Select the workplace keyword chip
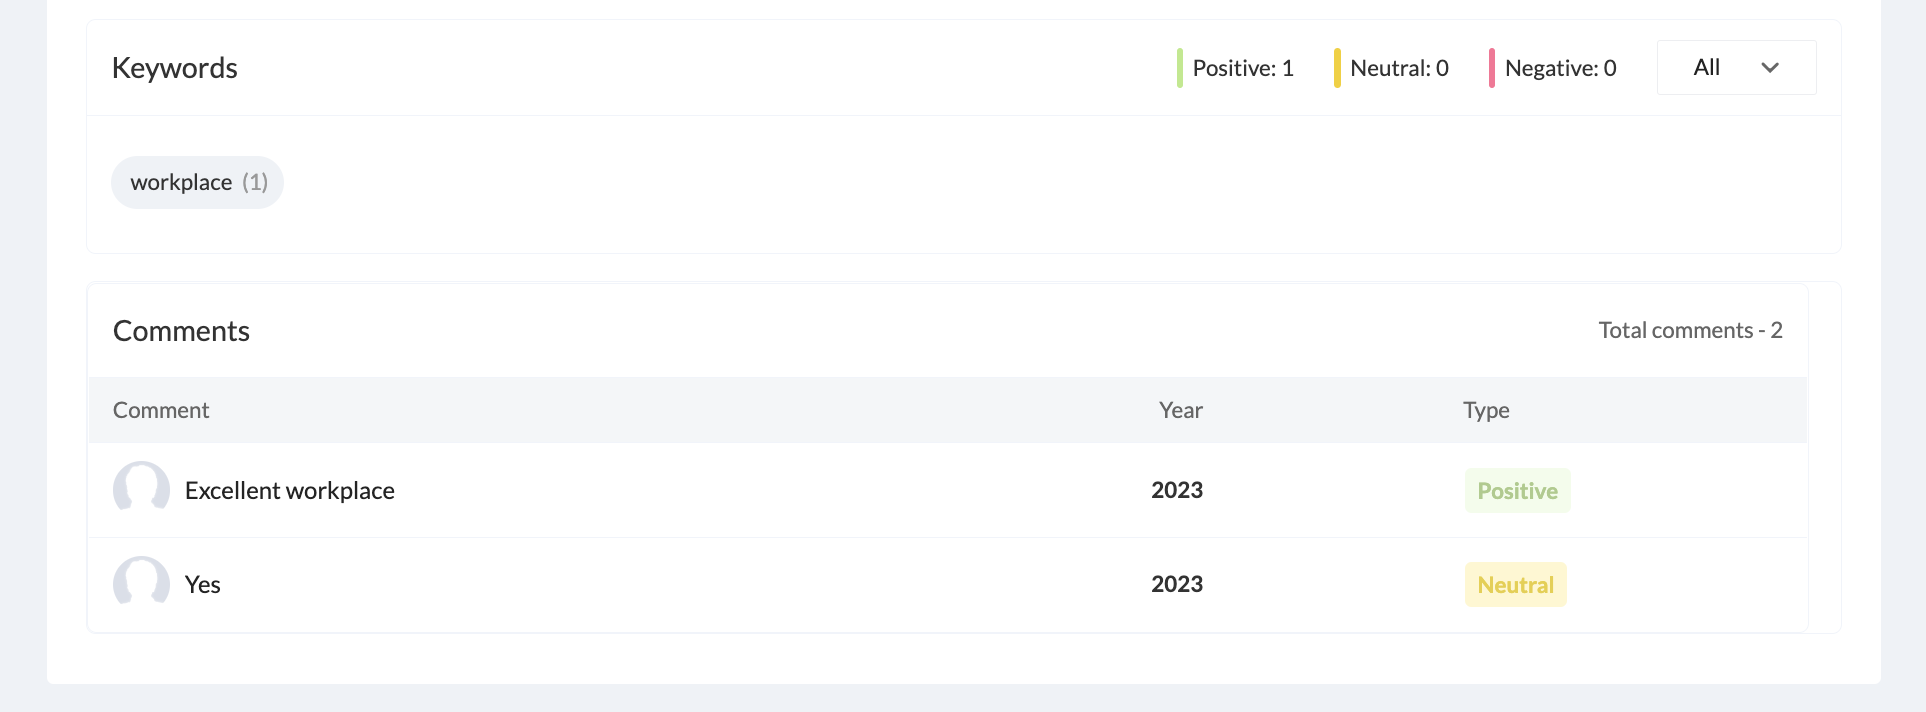This screenshot has height=712, width=1926. click(x=197, y=182)
